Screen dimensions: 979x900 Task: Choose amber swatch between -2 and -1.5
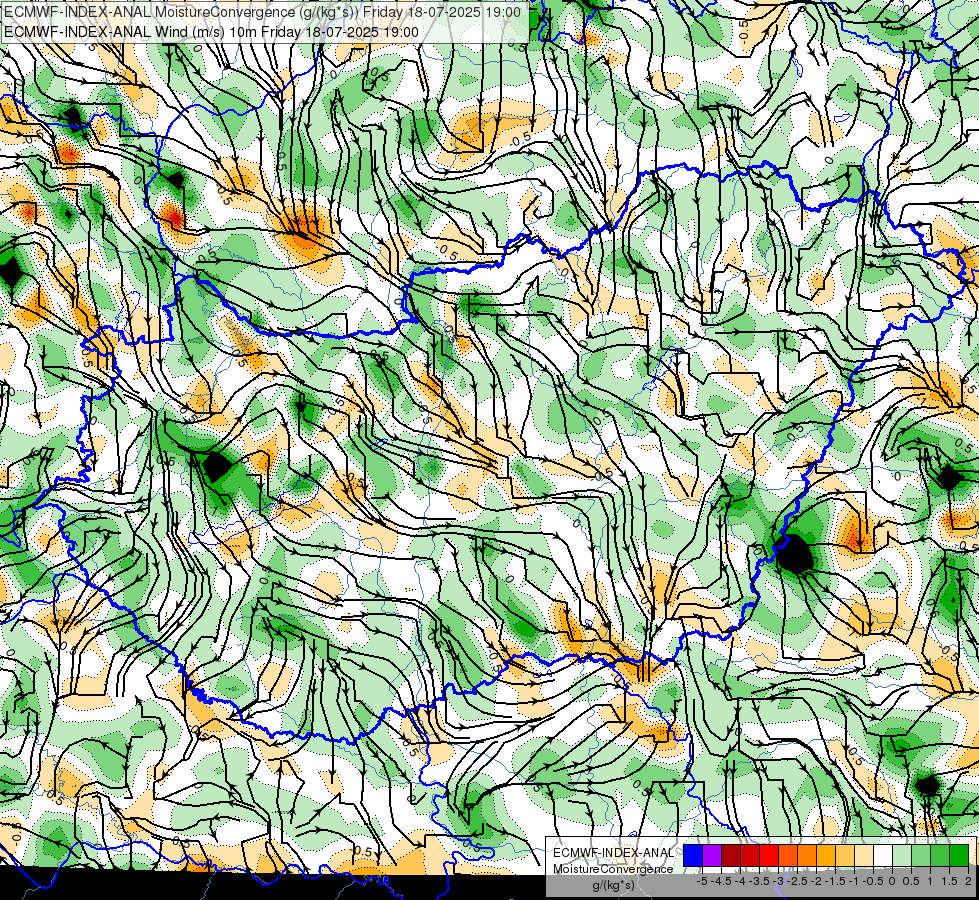[x=826, y=856]
